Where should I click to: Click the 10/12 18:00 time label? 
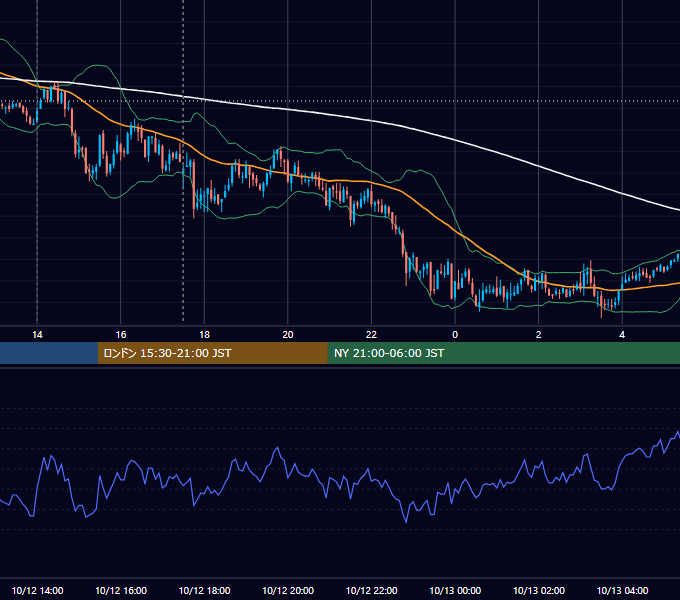coord(204,590)
